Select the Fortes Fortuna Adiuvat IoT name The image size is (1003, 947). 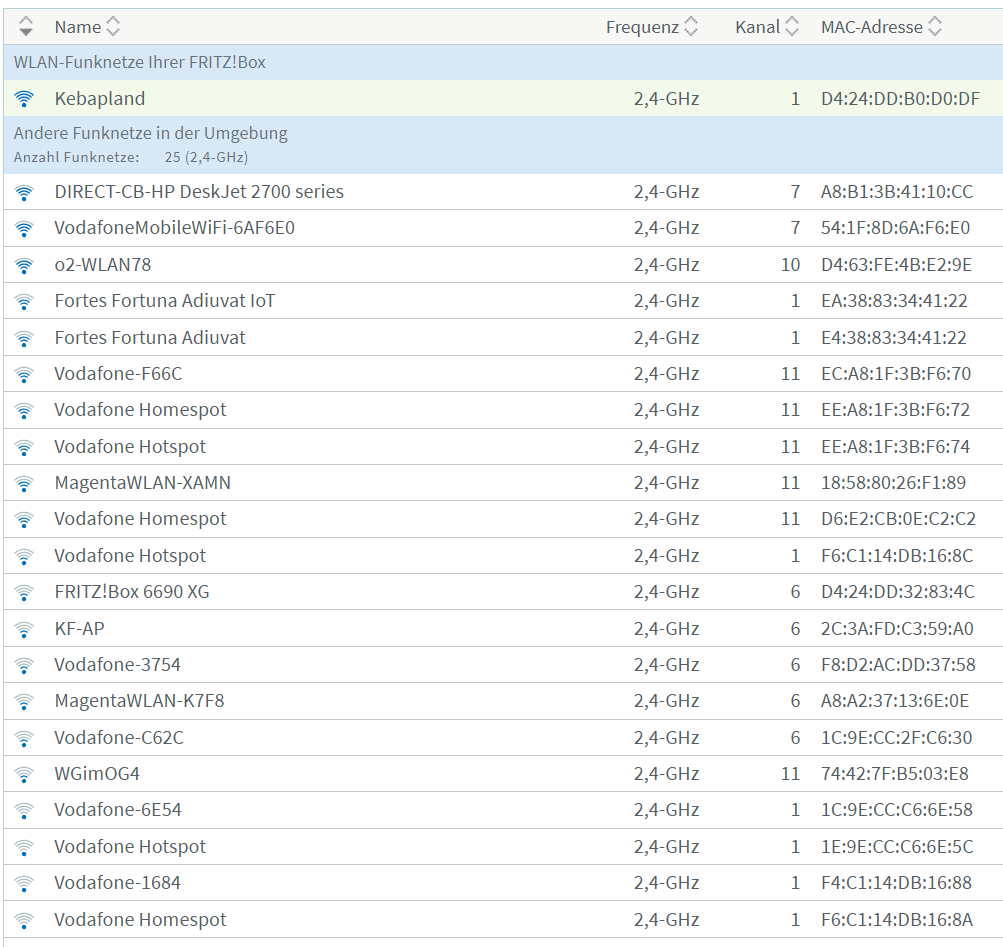(165, 301)
